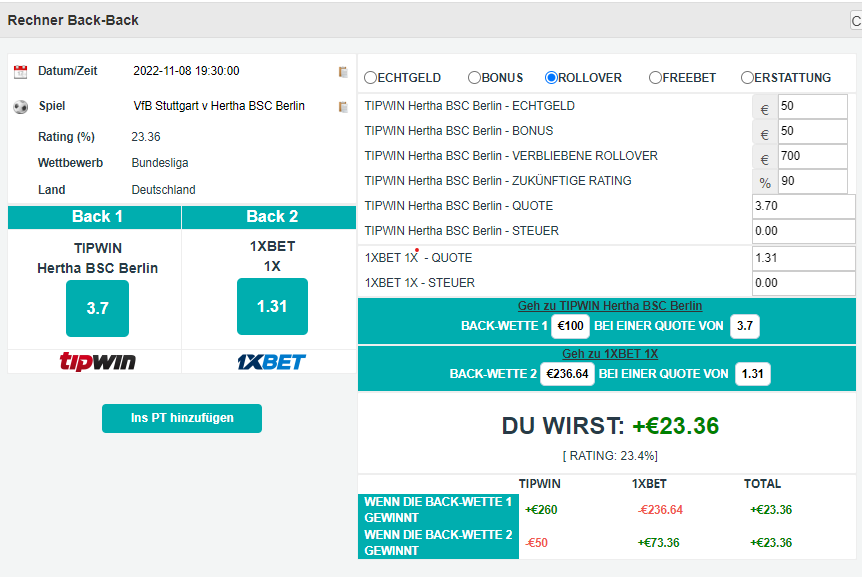
Task: Click the WENN DIE BACK-WETTE 1 GEWINNT row label
Action: click(x=438, y=510)
